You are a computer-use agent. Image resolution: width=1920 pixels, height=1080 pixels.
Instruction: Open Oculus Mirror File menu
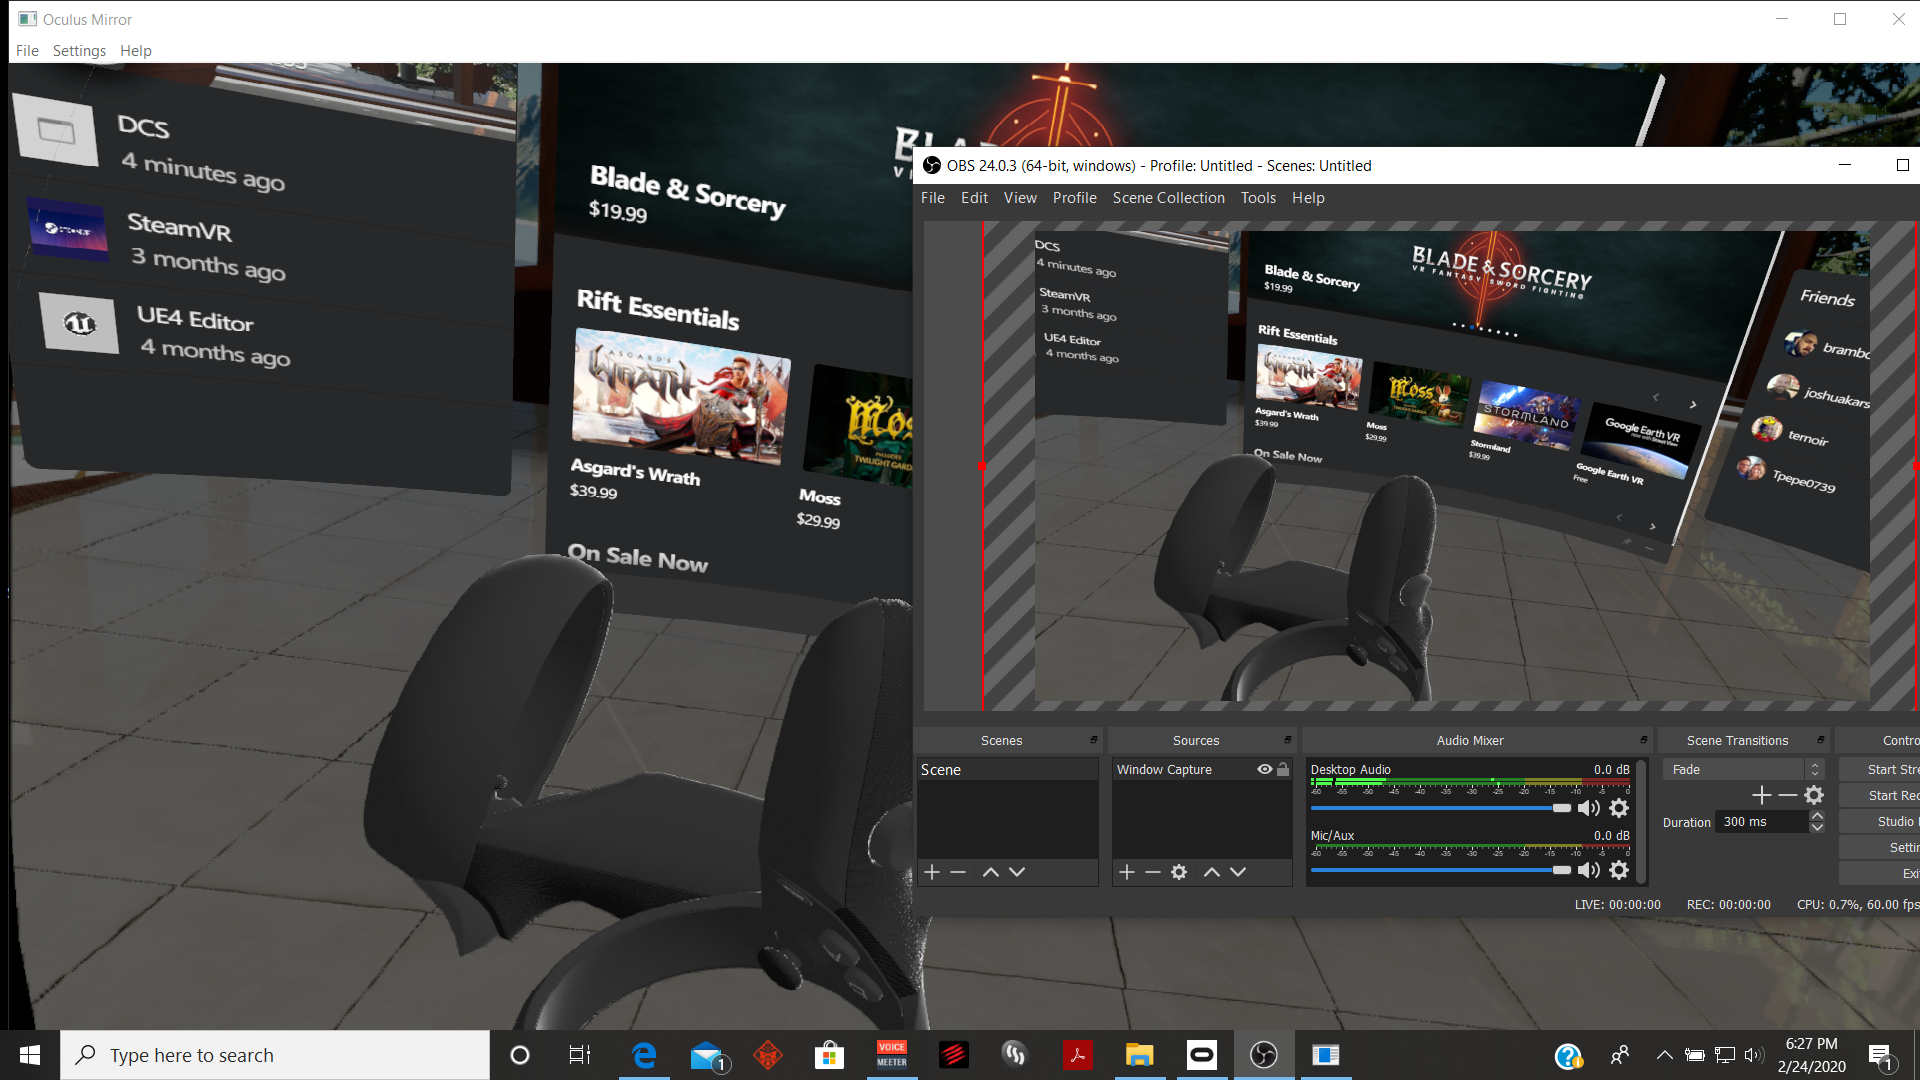click(x=27, y=51)
